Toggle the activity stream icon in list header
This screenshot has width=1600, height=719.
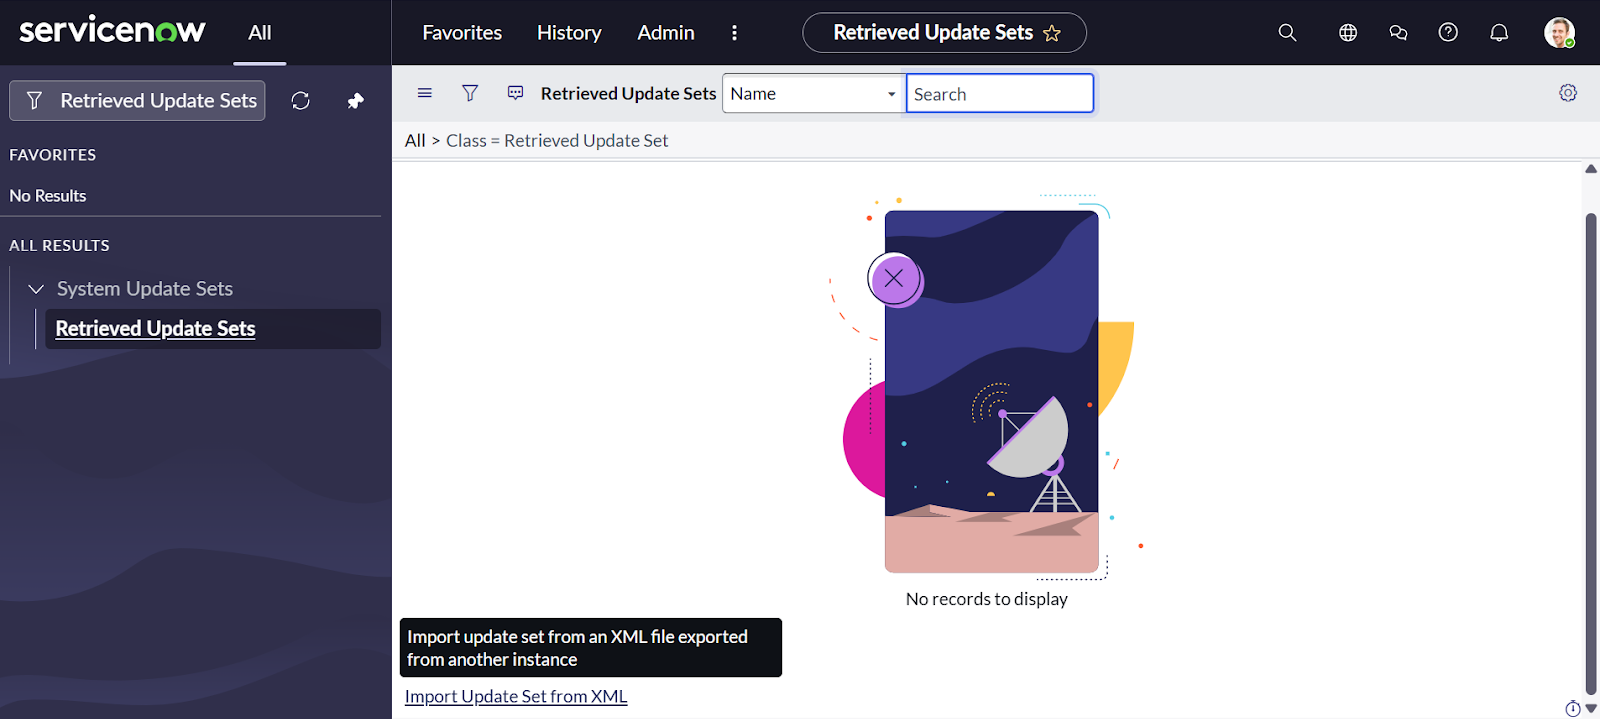pyautogui.click(x=516, y=93)
